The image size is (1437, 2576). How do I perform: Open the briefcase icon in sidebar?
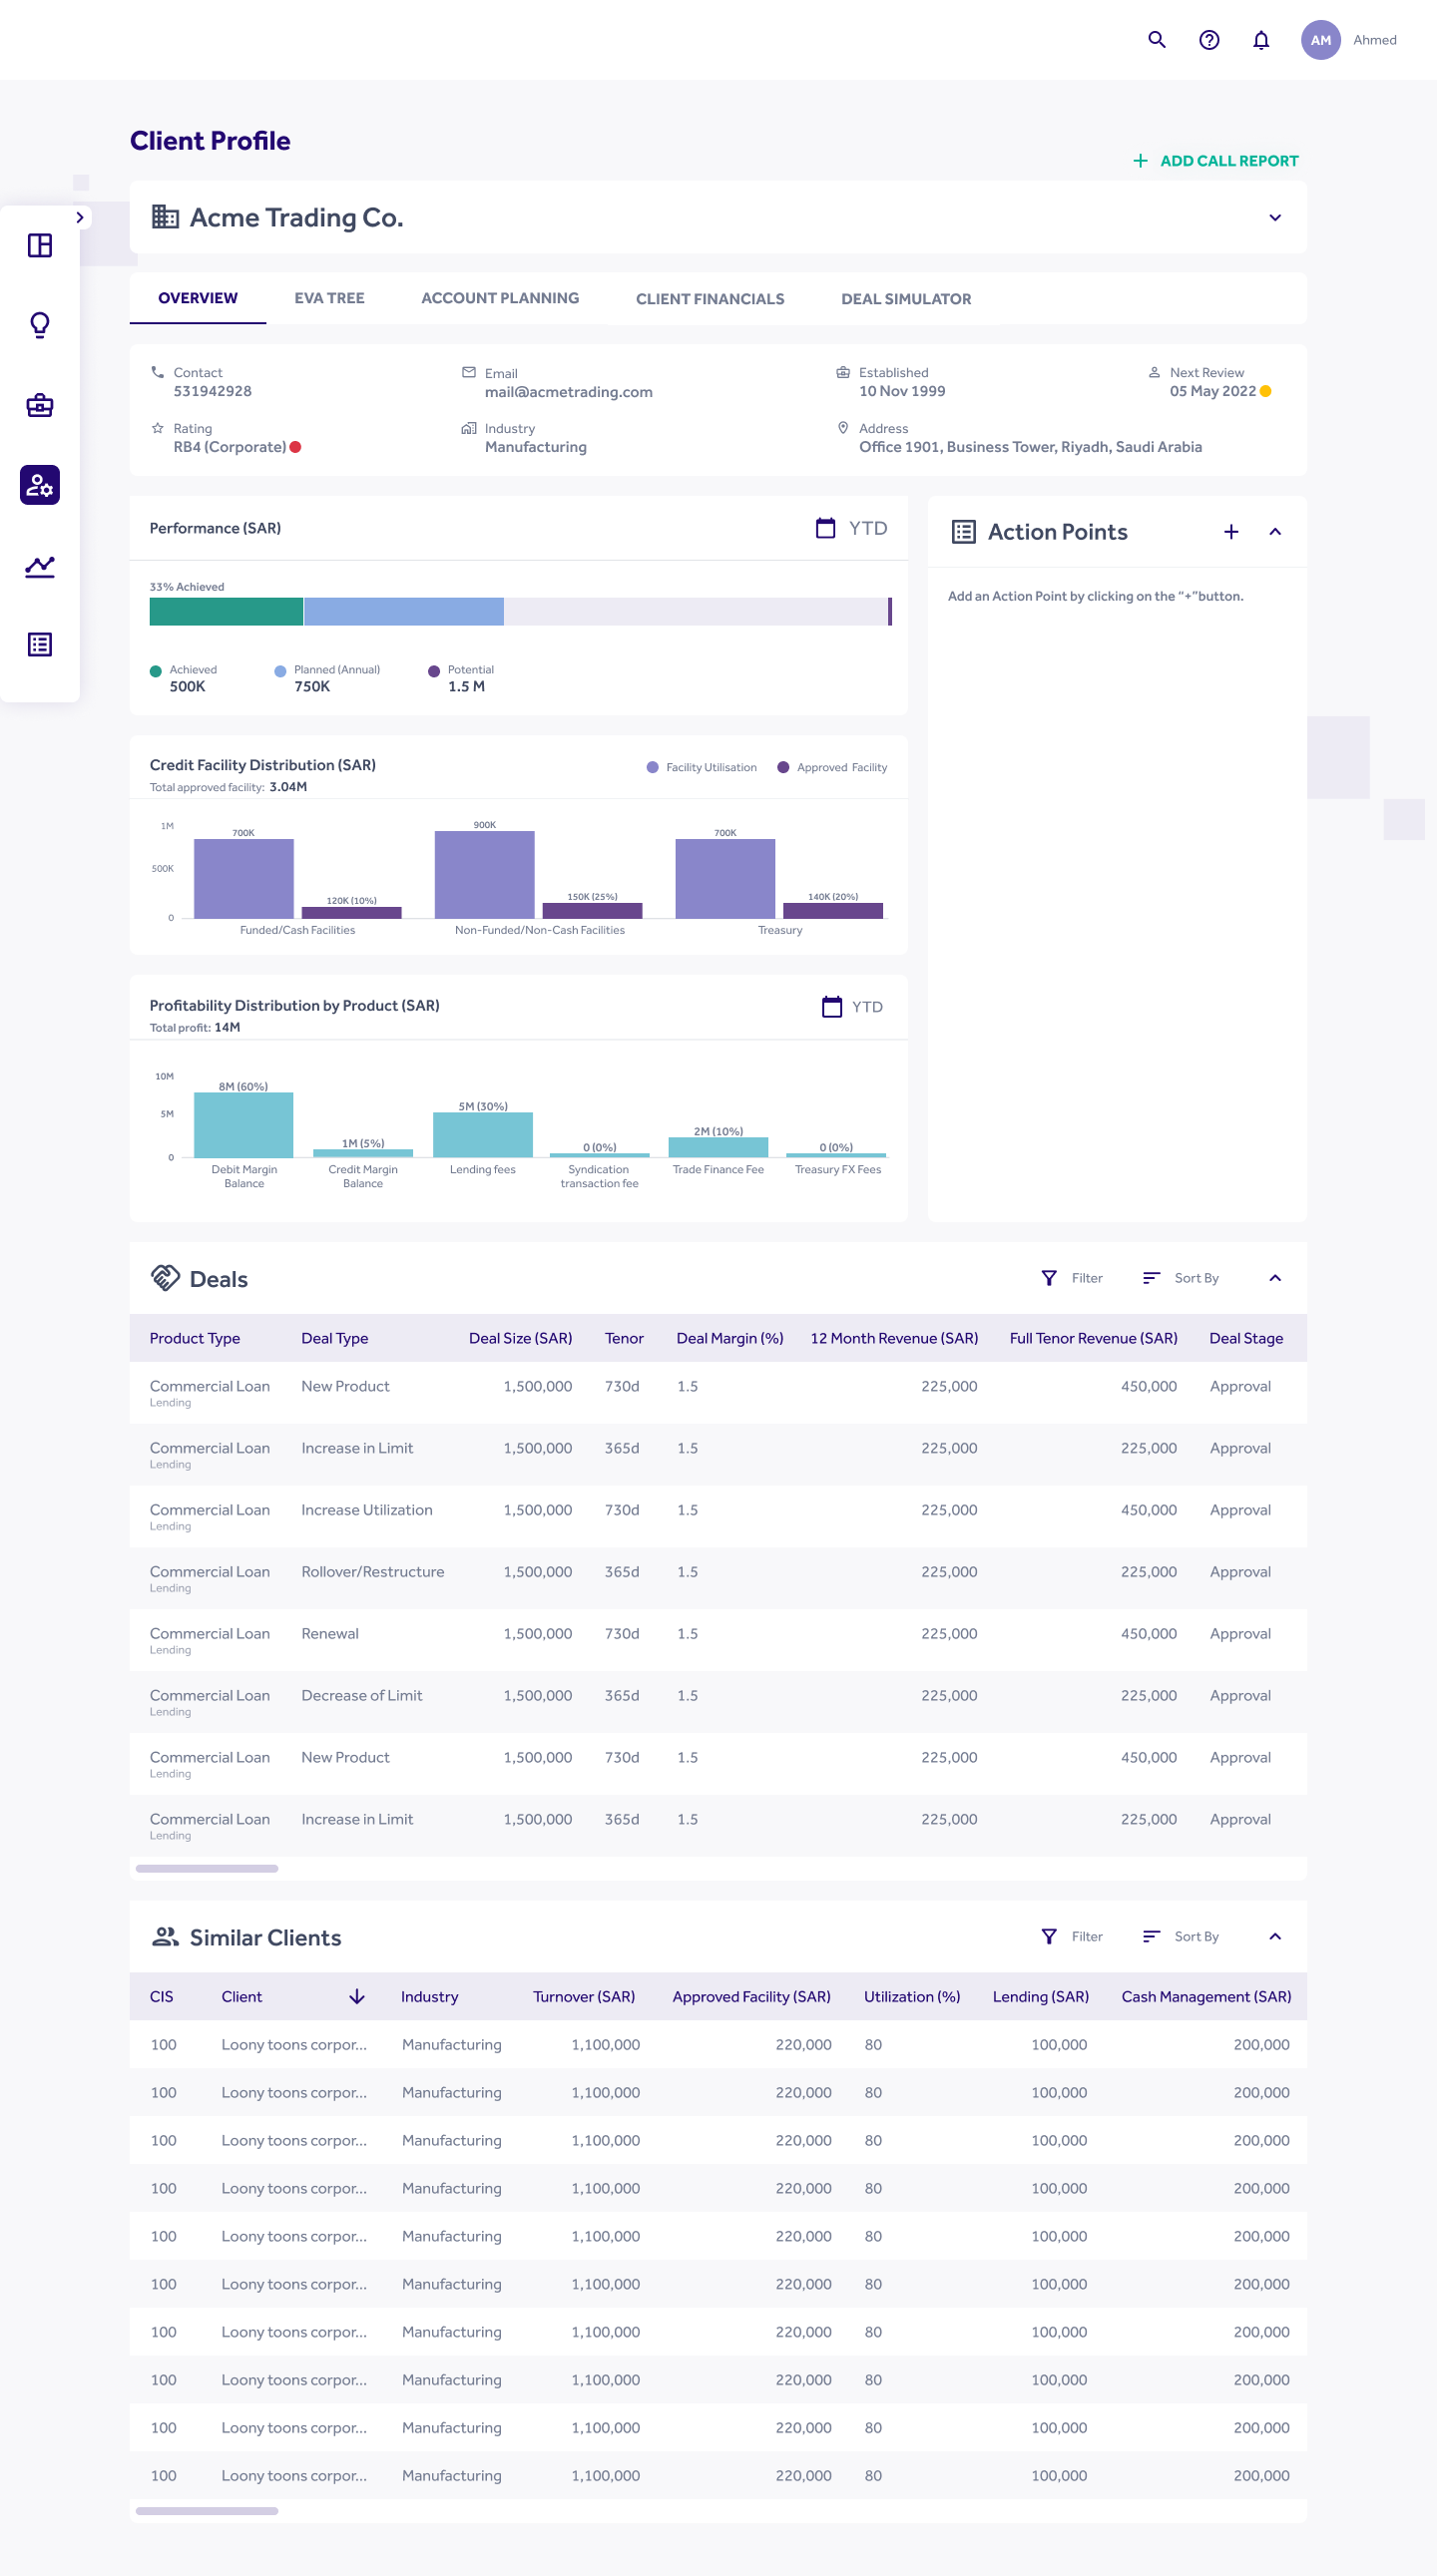tap(40, 405)
